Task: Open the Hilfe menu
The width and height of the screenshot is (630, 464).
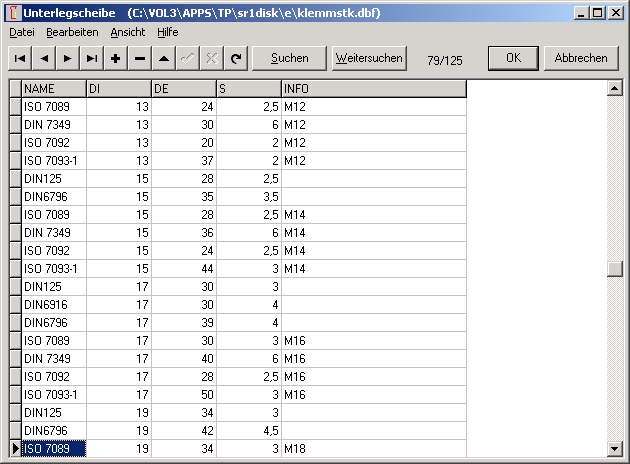Action: pyautogui.click(x=167, y=32)
